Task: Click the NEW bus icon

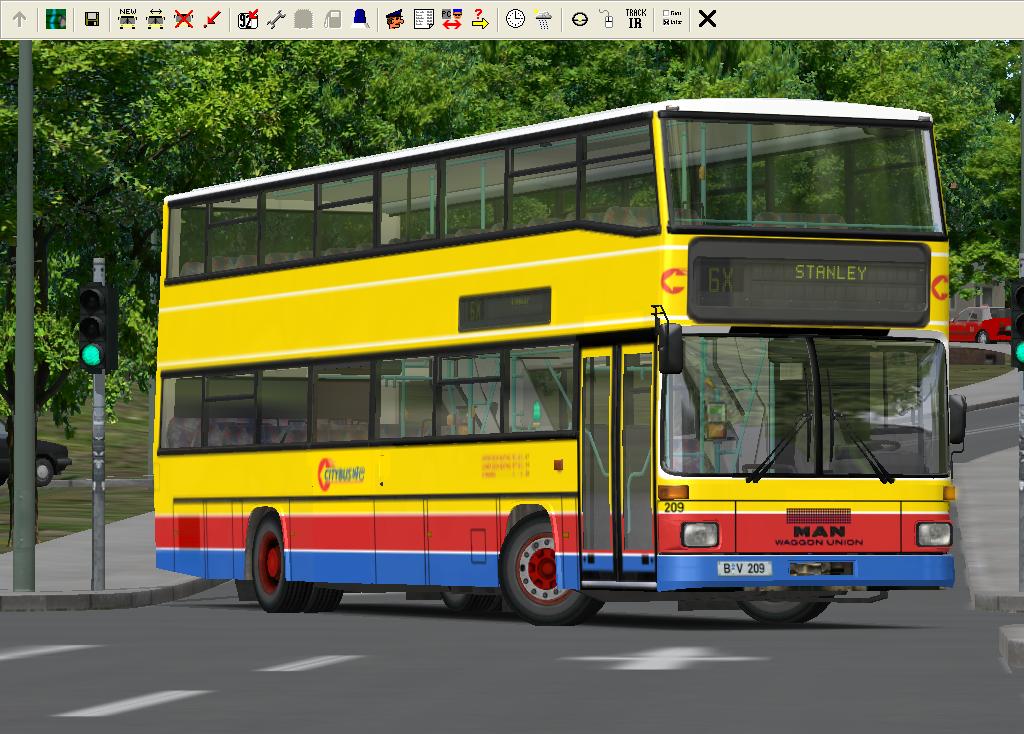Action: tap(127, 19)
